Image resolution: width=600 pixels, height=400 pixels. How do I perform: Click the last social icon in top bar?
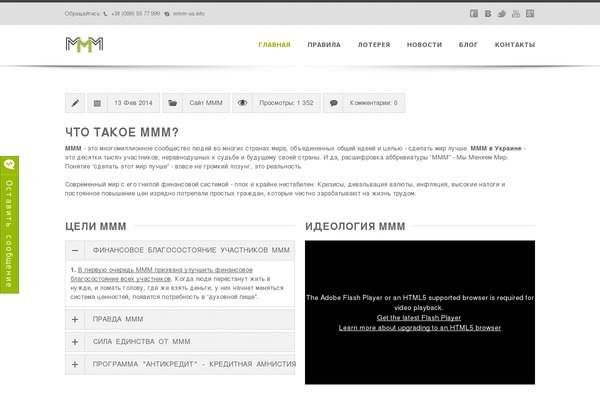click(530, 14)
